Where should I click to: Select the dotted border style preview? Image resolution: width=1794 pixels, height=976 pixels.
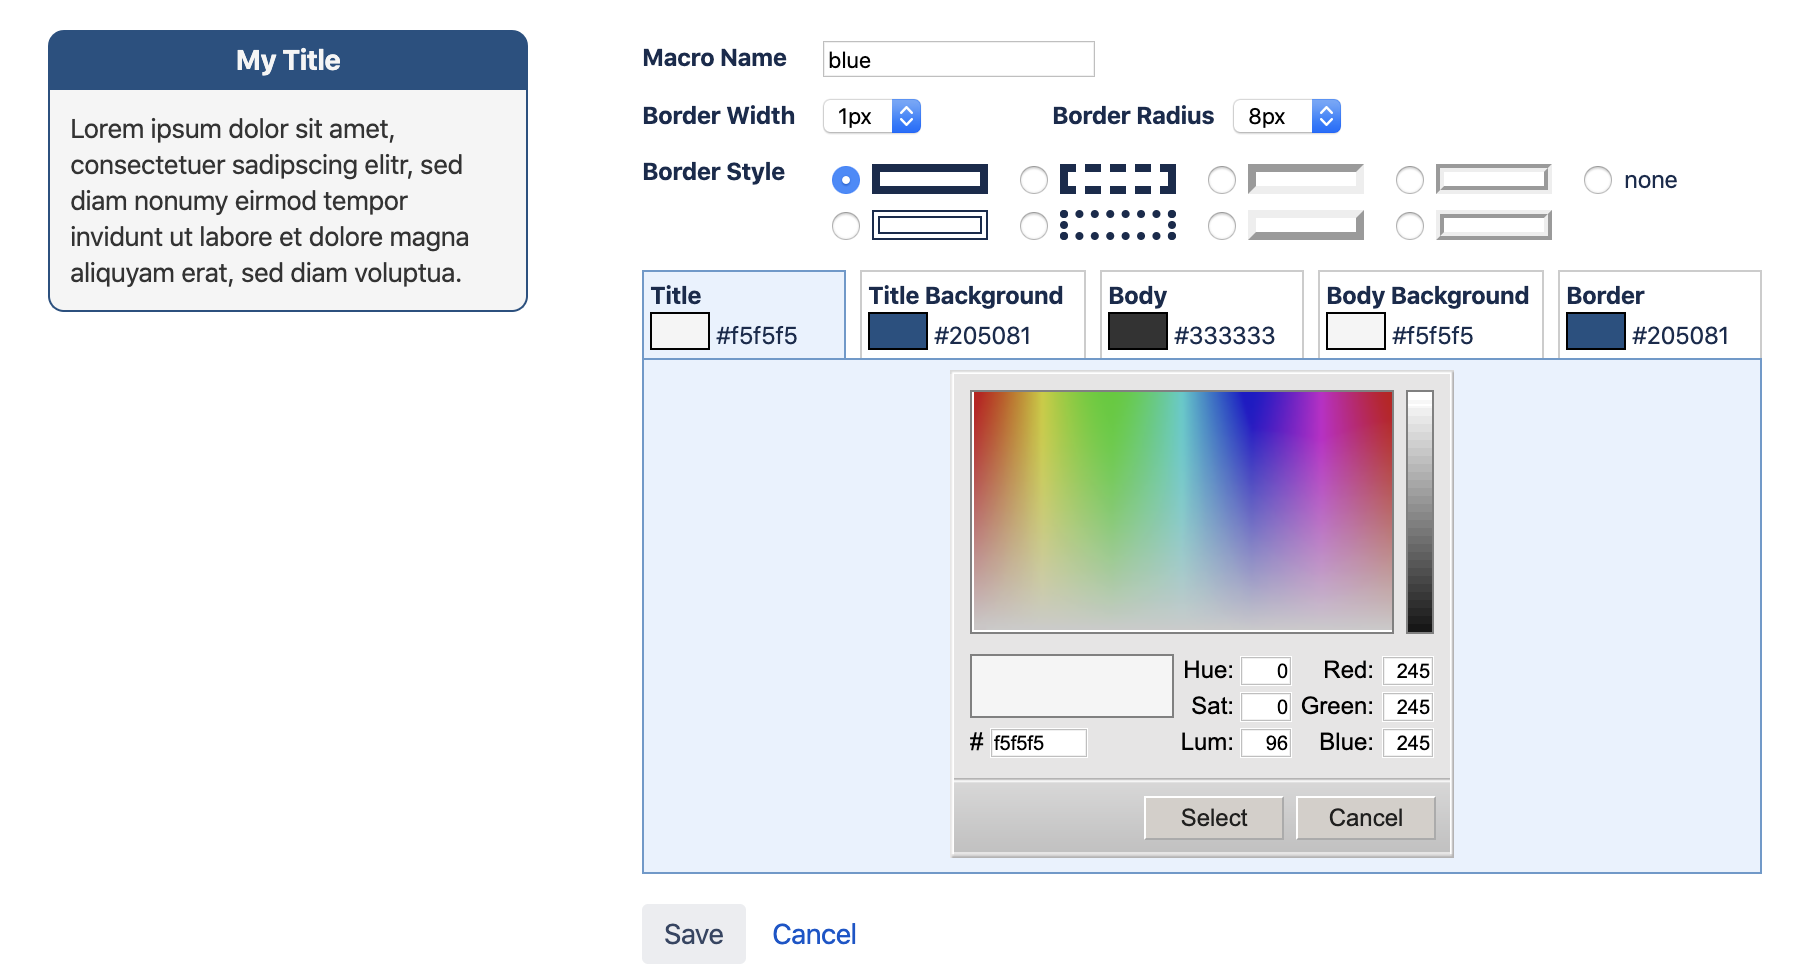1118,226
